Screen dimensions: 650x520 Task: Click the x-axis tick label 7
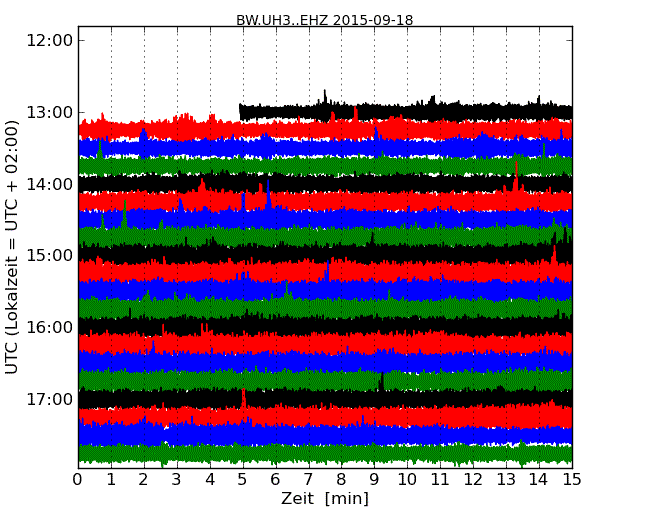[x=308, y=480]
